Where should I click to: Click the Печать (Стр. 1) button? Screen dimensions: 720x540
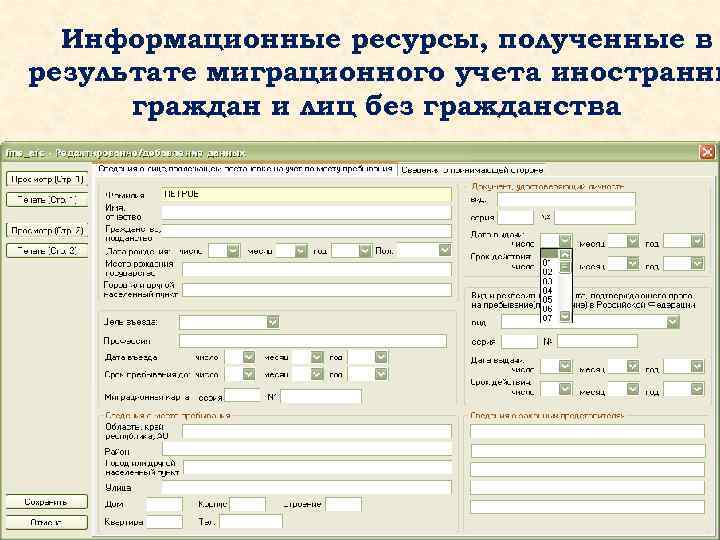pyautogui.click(x=47, y=200)
